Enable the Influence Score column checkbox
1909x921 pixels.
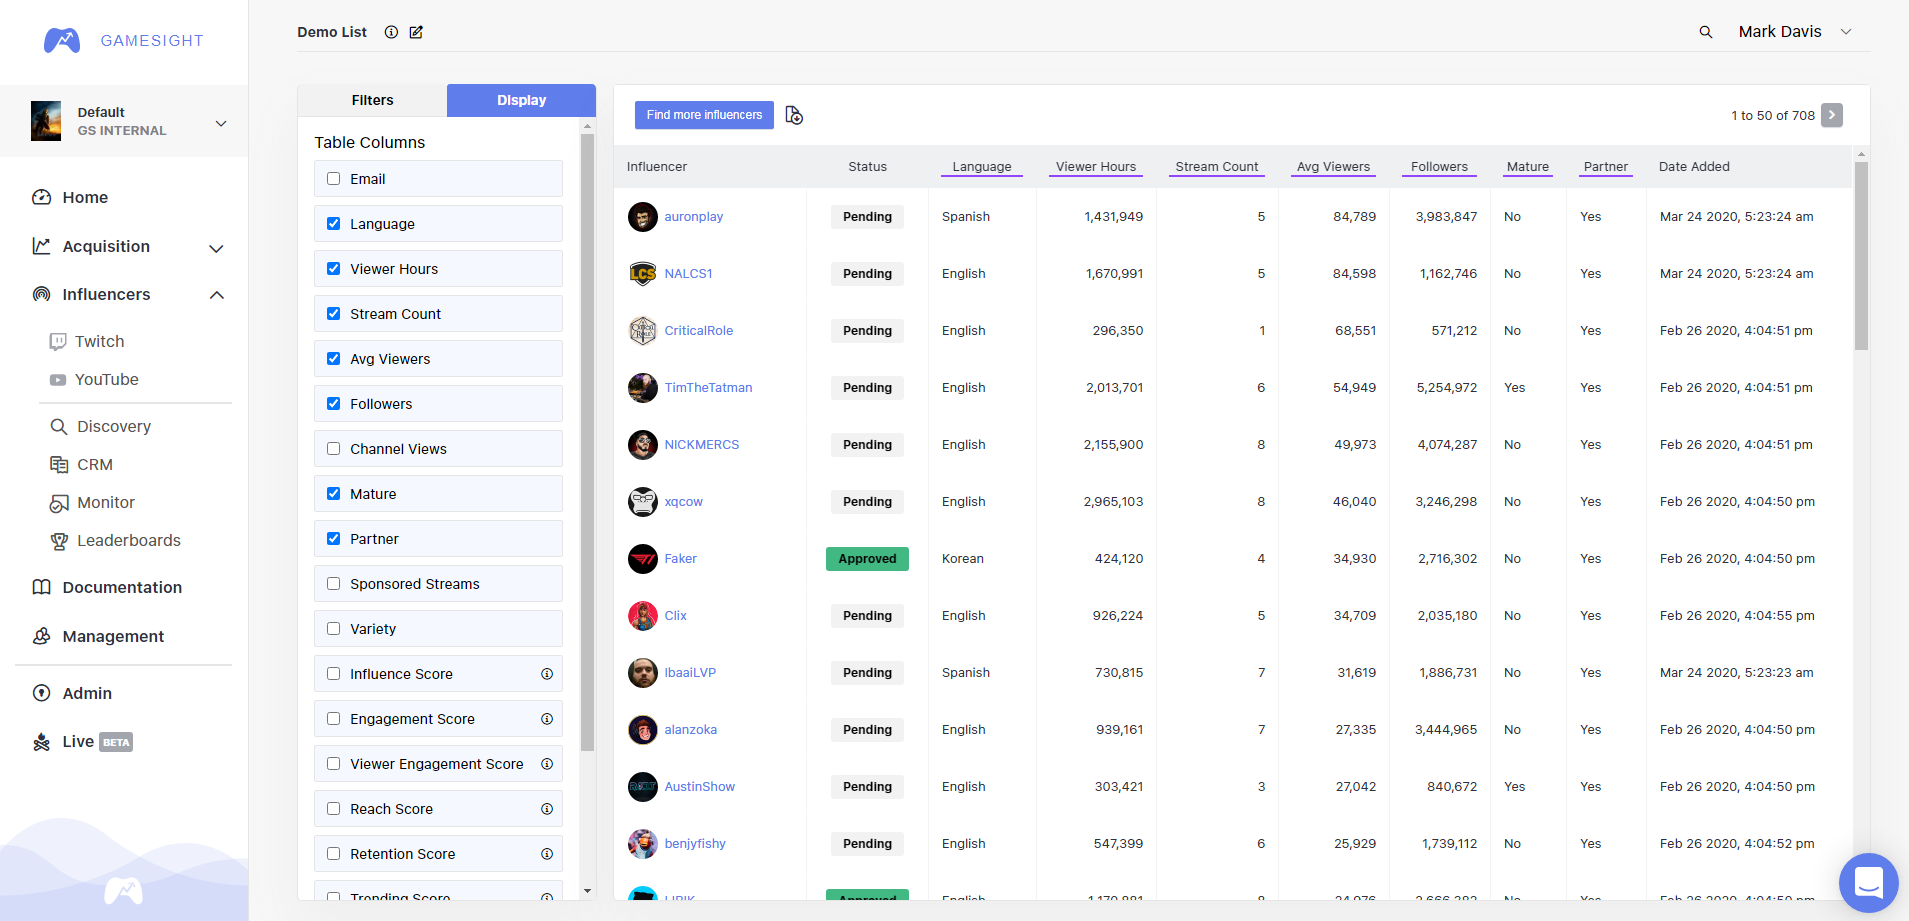[334, 674]
